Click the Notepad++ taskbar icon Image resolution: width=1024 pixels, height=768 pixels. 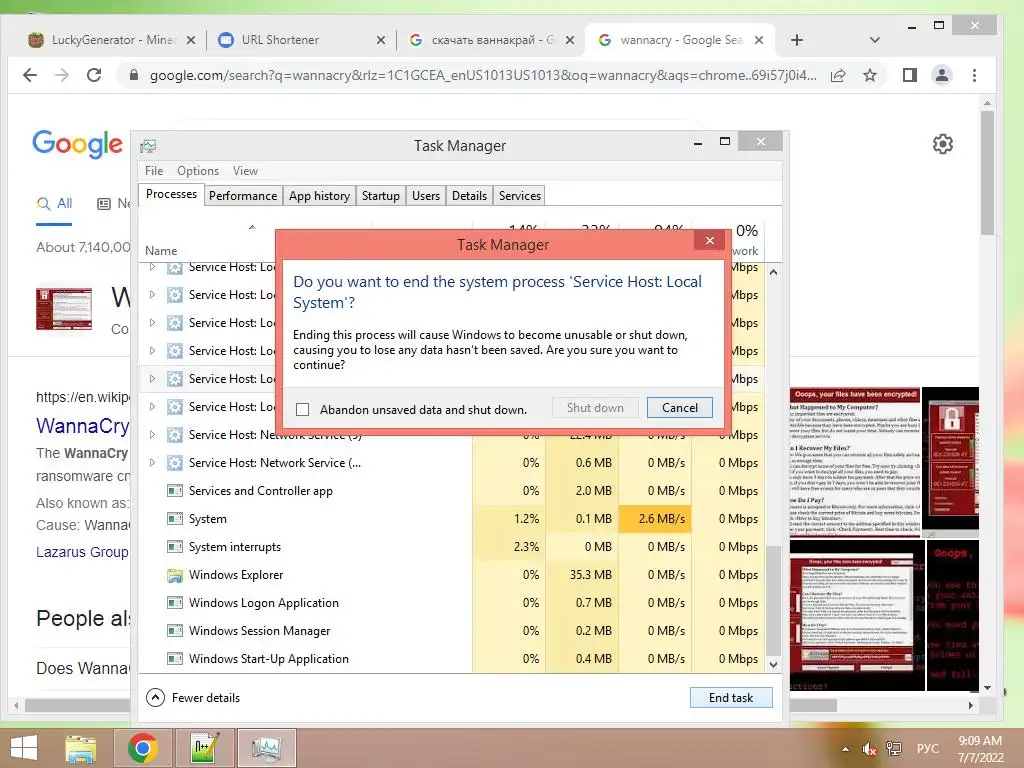204,748
